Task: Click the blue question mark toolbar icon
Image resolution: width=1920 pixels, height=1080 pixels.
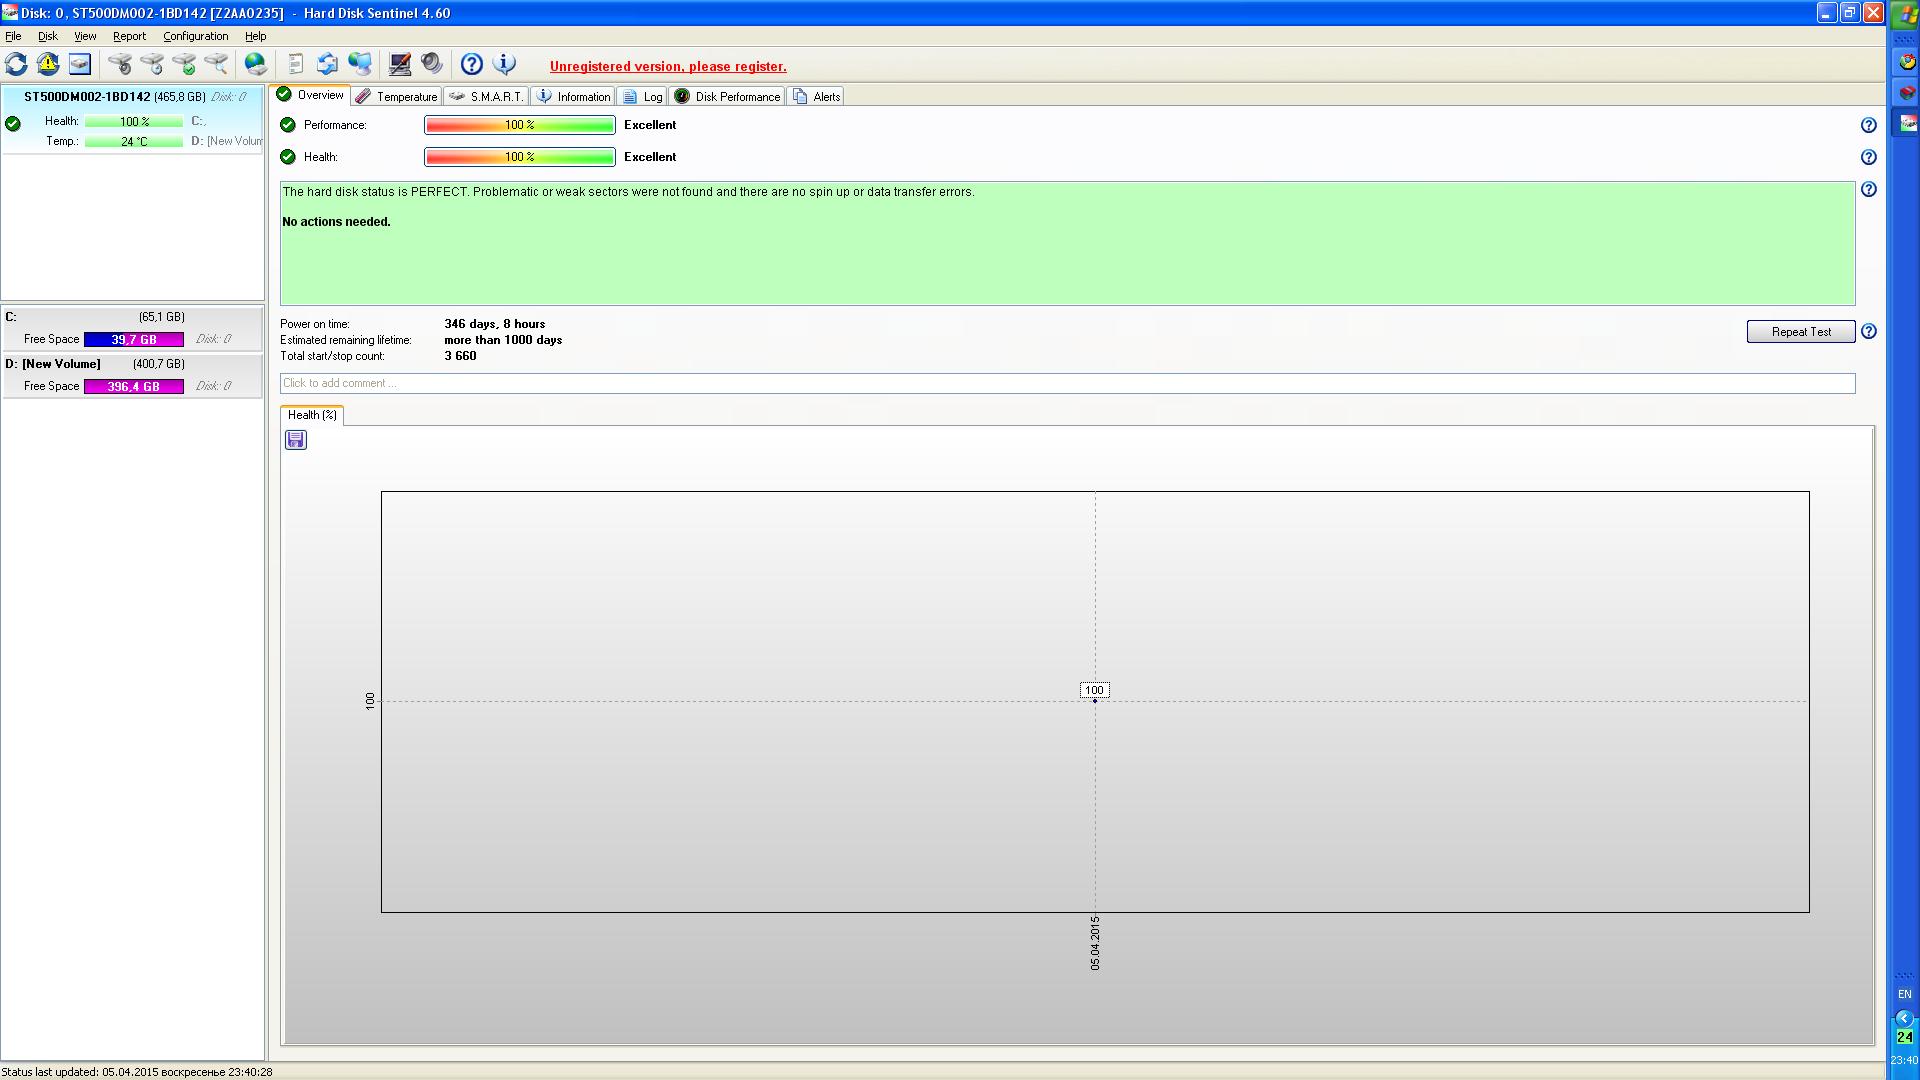Action: [471, 65]
